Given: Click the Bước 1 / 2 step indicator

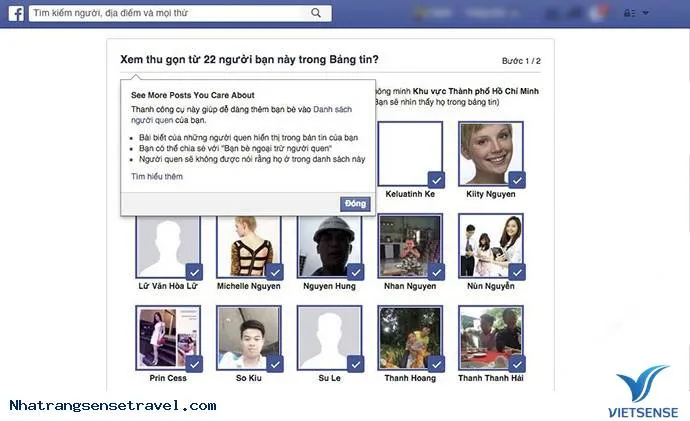Looking at the screenshot, I should pos(521,61).
